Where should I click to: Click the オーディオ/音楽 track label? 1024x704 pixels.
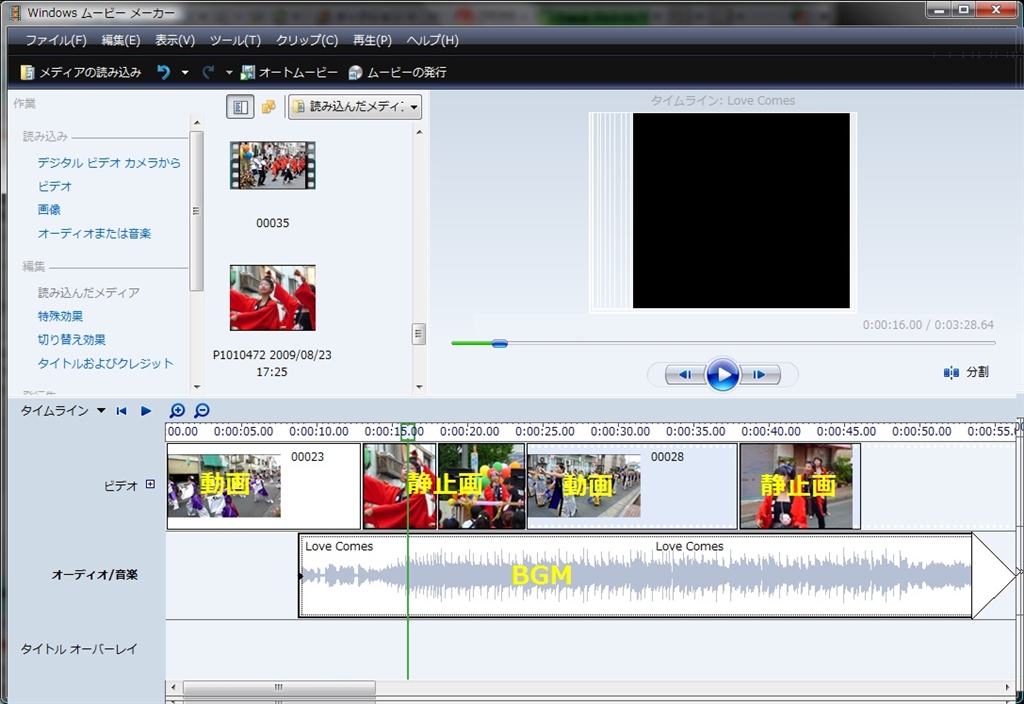point(95,575)
